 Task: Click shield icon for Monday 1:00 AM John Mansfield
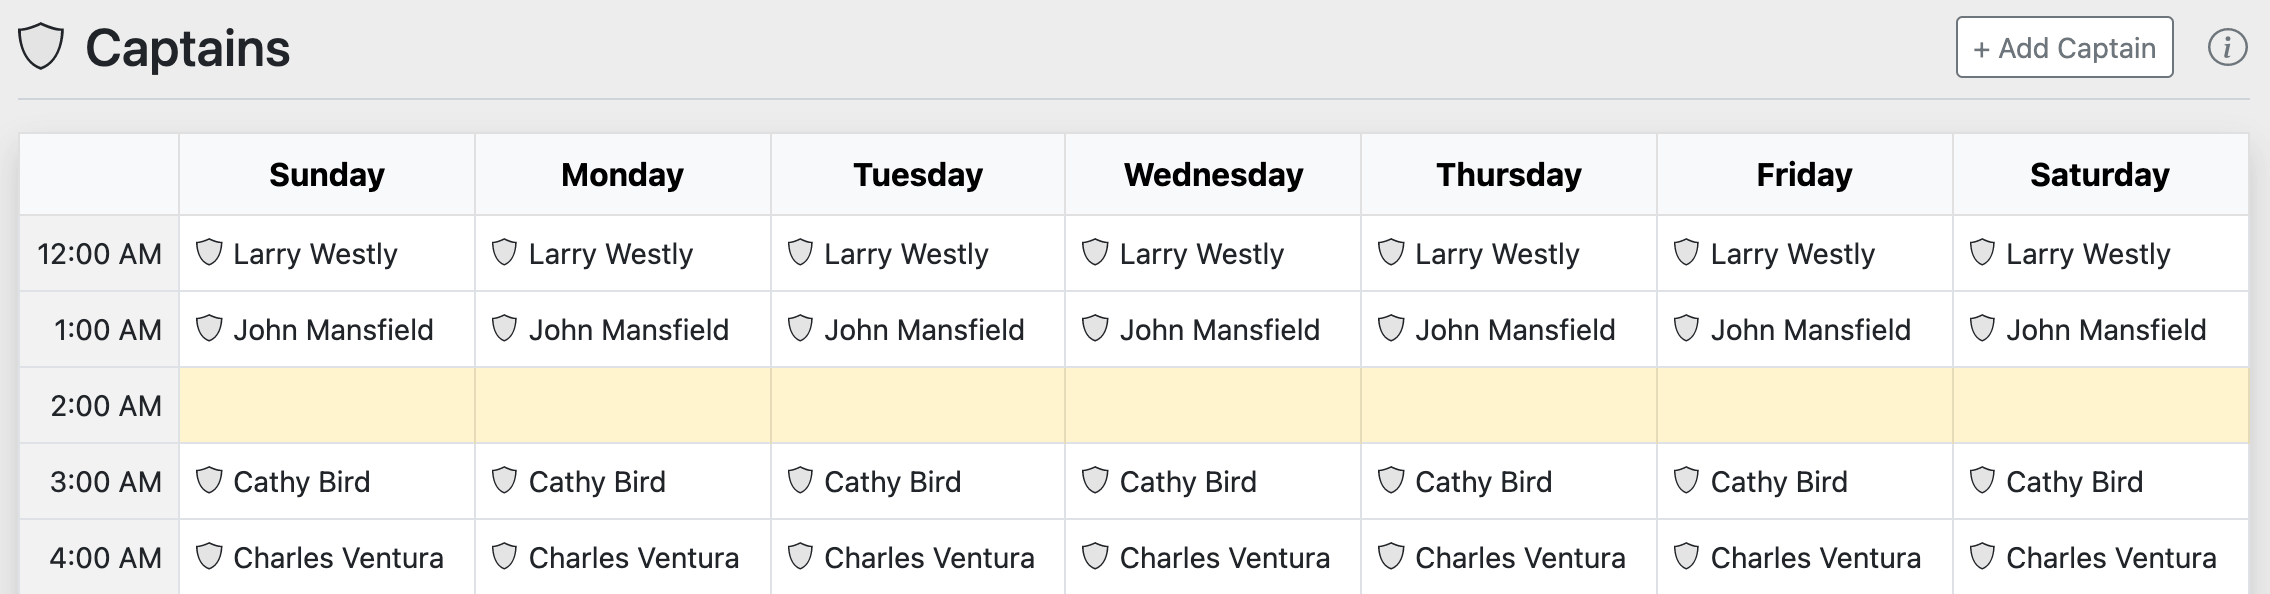click(x=505, y=329)
